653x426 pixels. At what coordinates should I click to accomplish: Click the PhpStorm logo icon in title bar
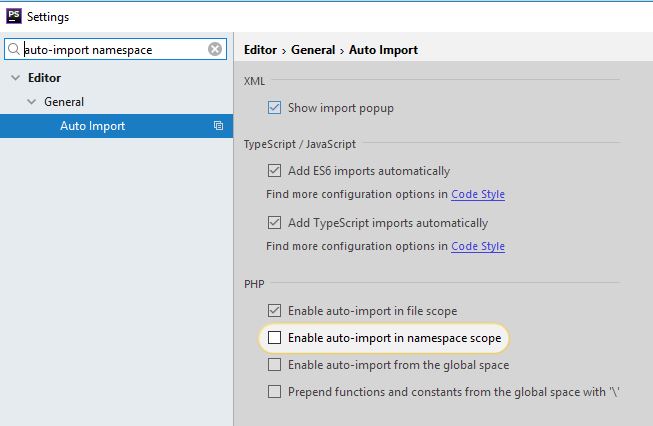point(14,16)
